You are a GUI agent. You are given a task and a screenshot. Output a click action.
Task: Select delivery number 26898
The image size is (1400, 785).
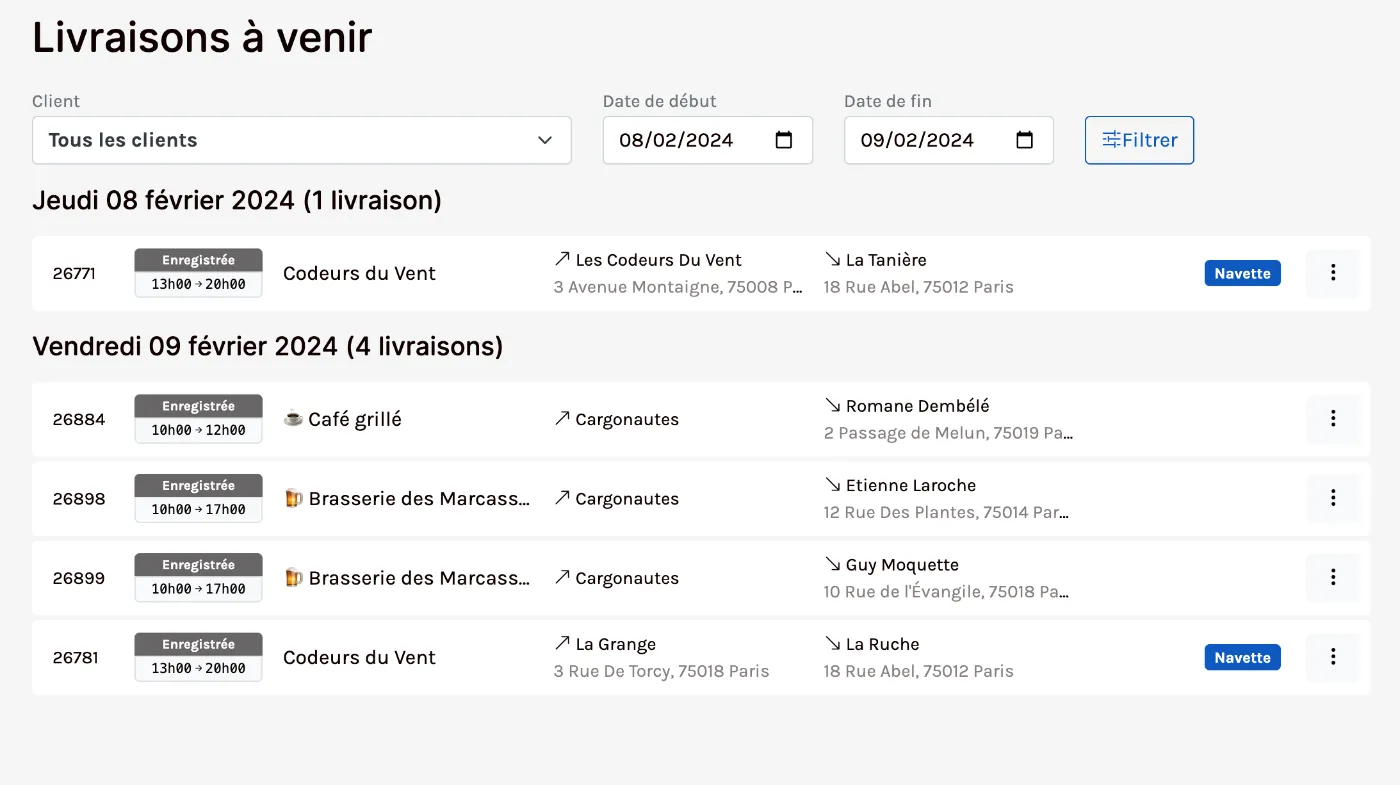(79, 498)
